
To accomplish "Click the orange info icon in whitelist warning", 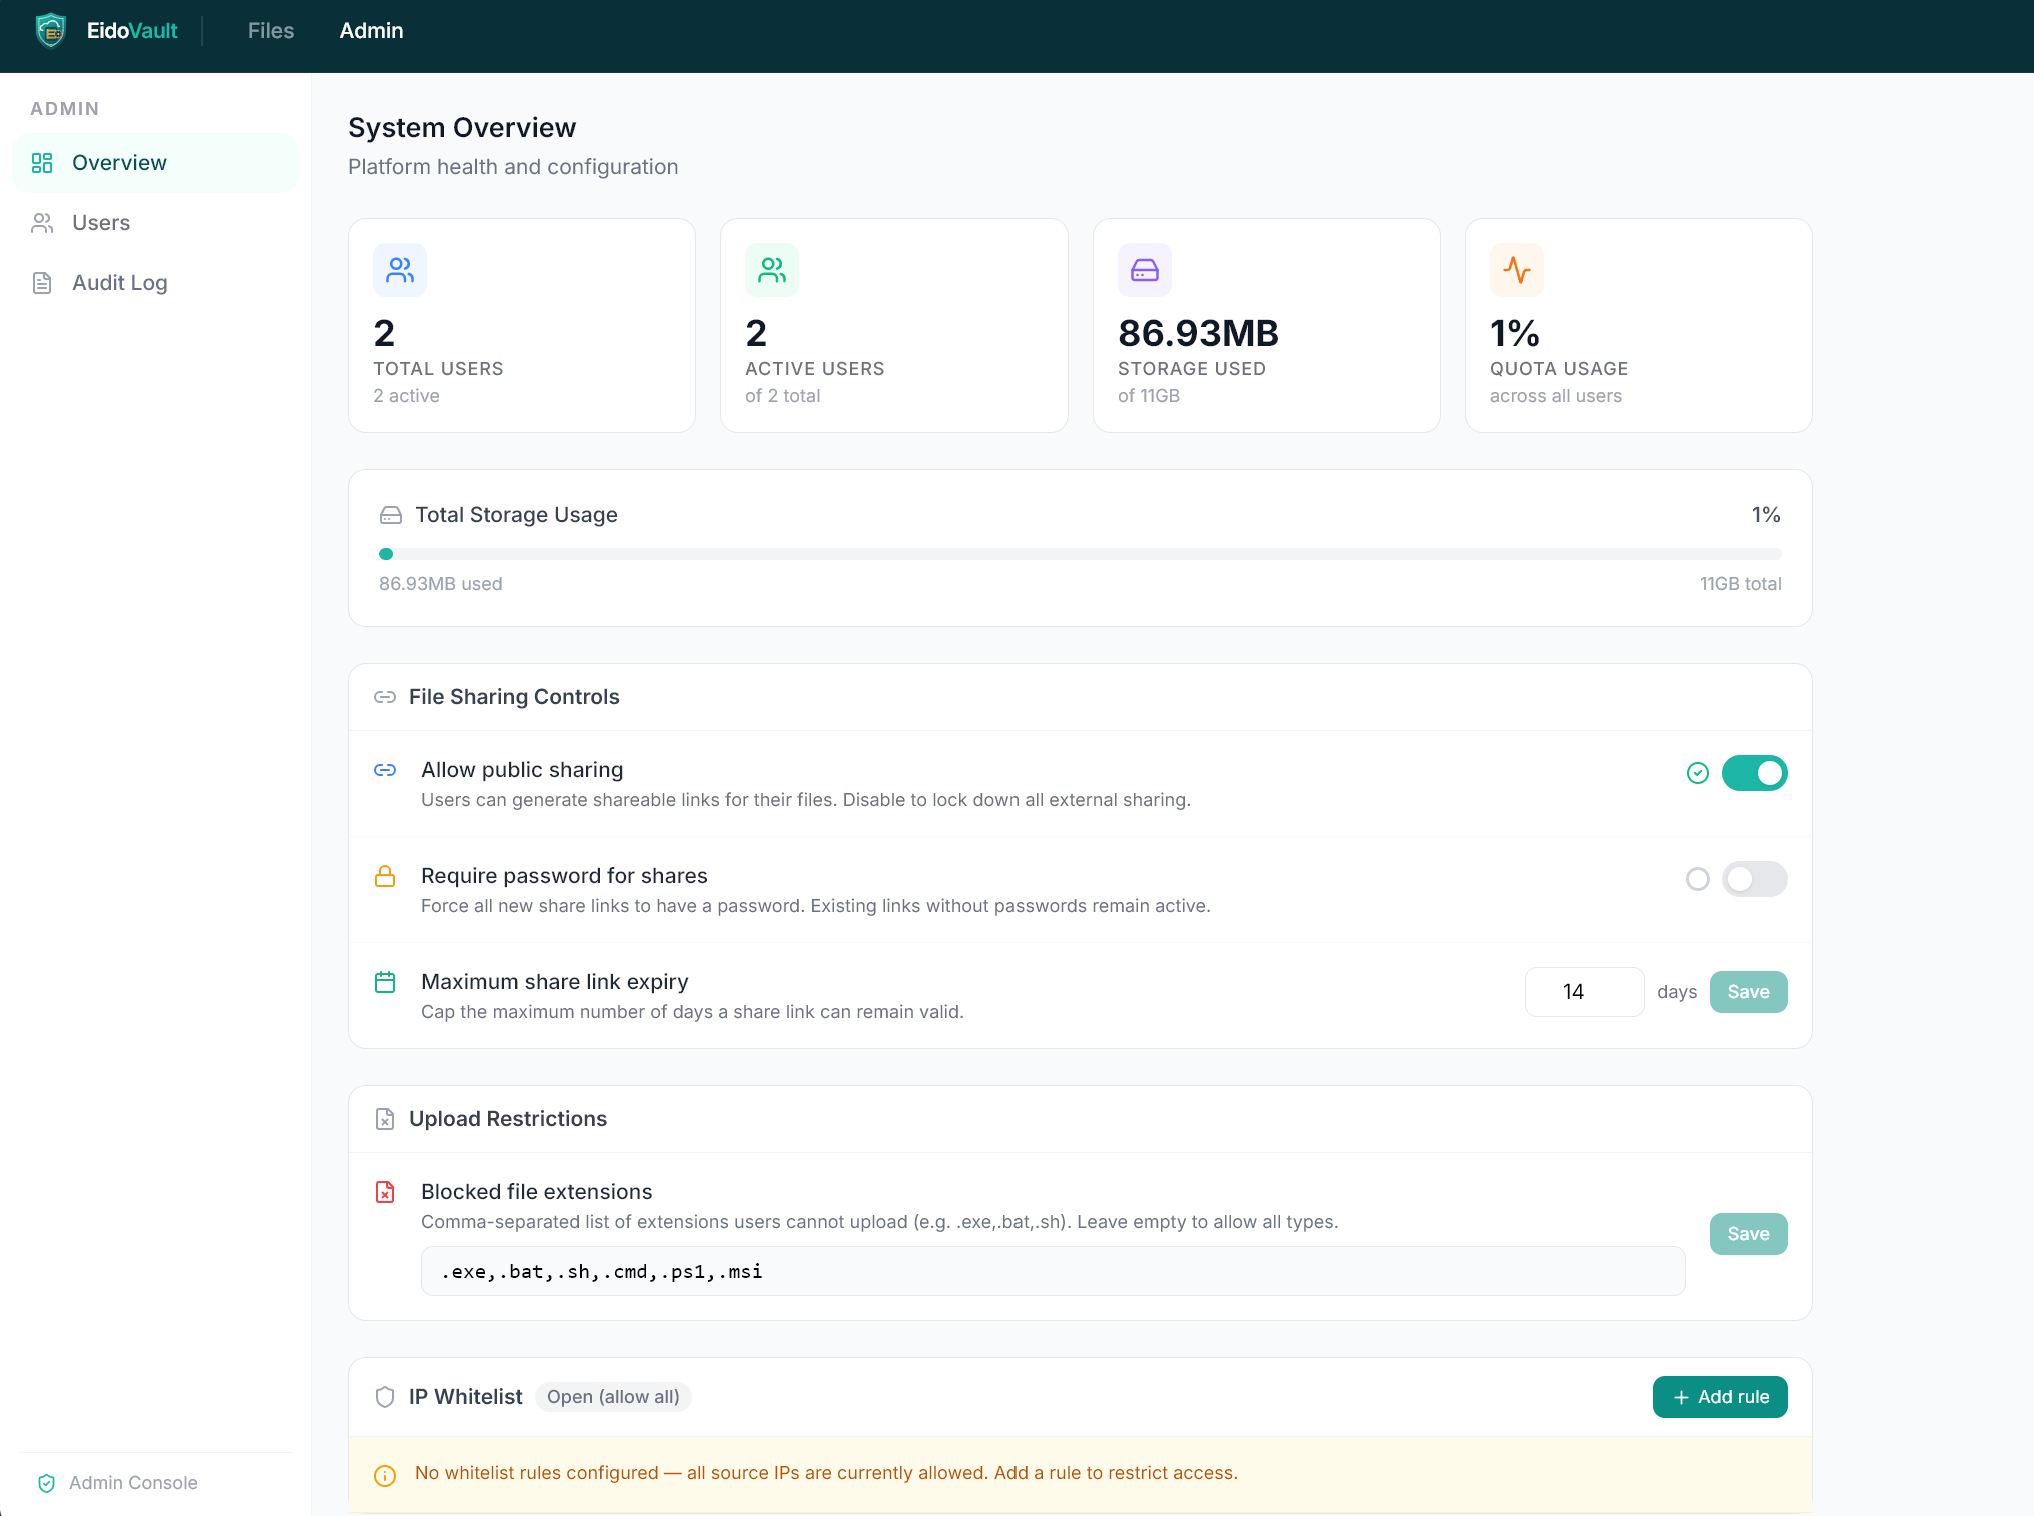I will coord(385,1475).
